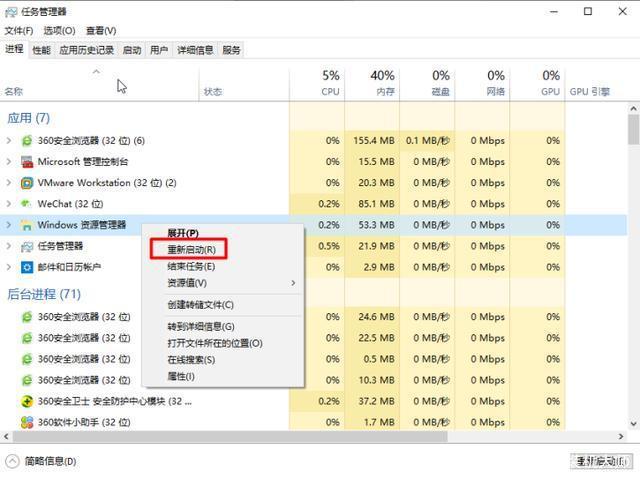Switch to the 性能 tab

(42, 50)
